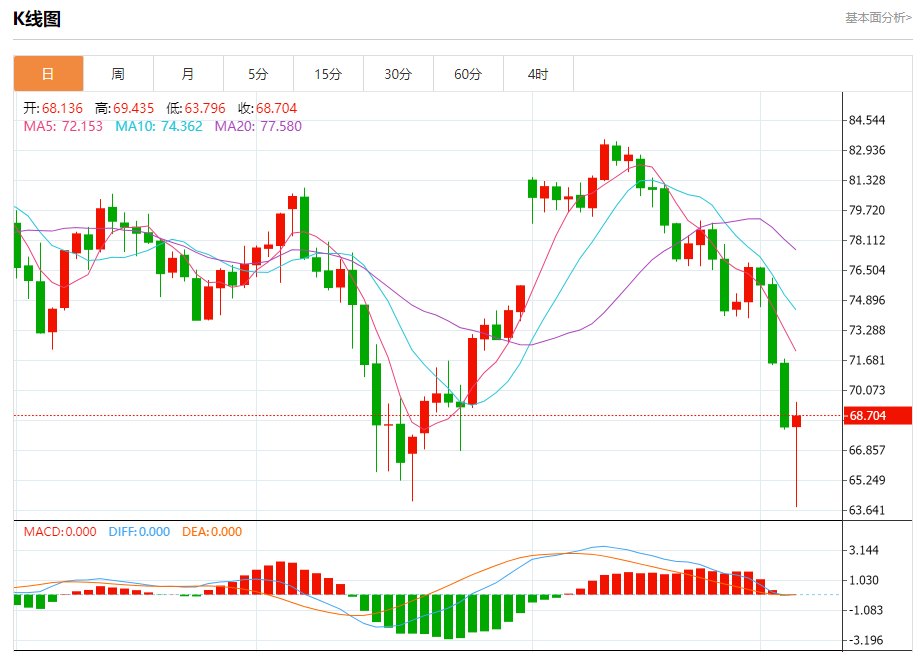Click the closing price 68.704 in header
The width and height of the screenshot is (918, 652).
tap(276, 108)
